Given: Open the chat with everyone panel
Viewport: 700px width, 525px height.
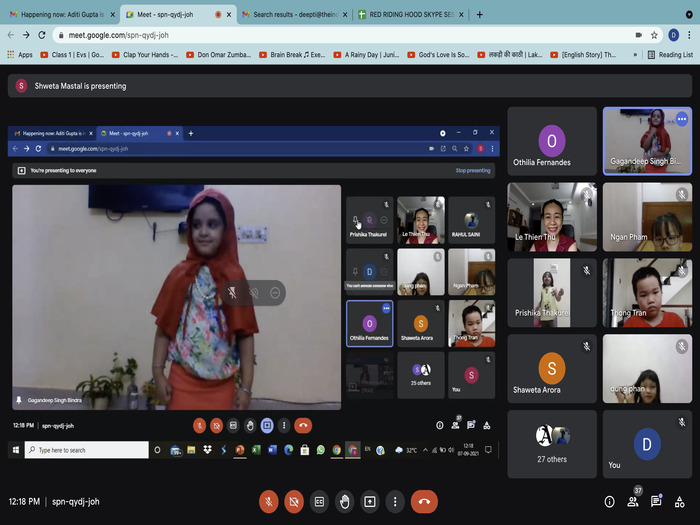Looking at the screenshot, I should click(656, 502).
